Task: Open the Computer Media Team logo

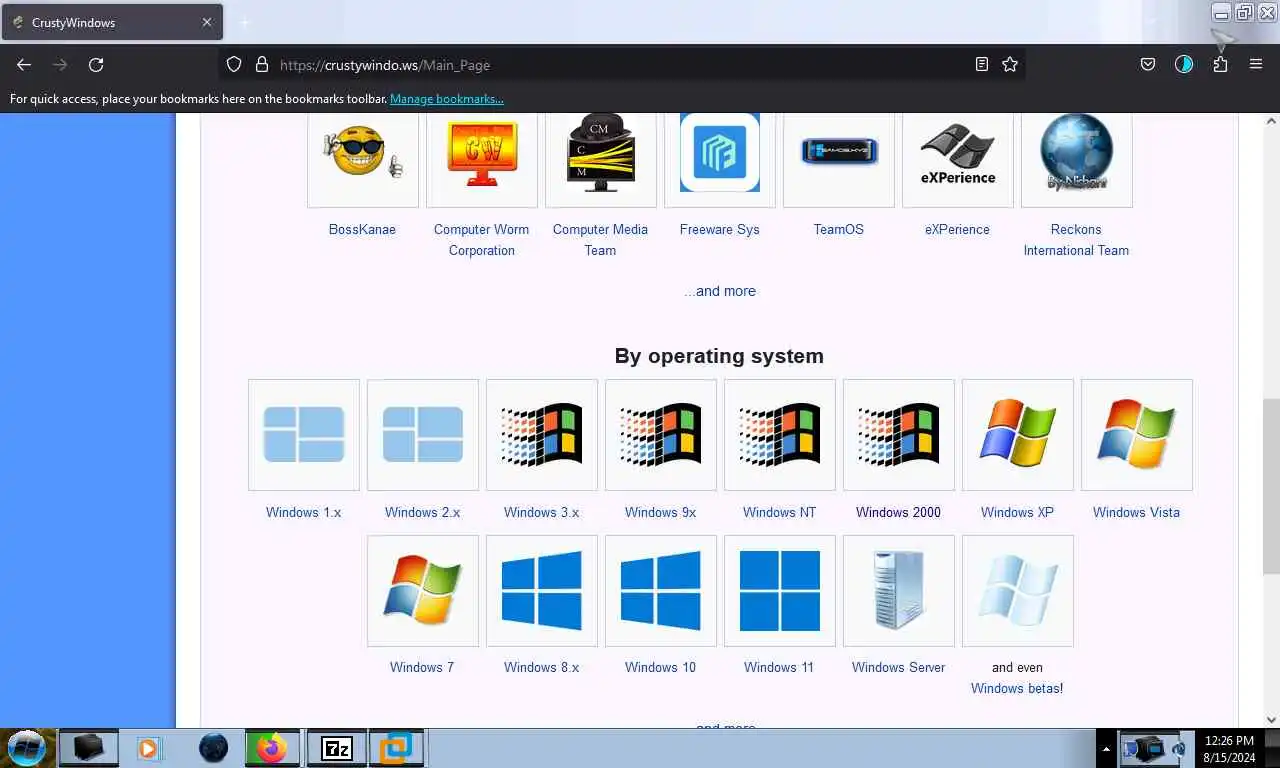Action: pyautogui.click(x=600, y=152)
